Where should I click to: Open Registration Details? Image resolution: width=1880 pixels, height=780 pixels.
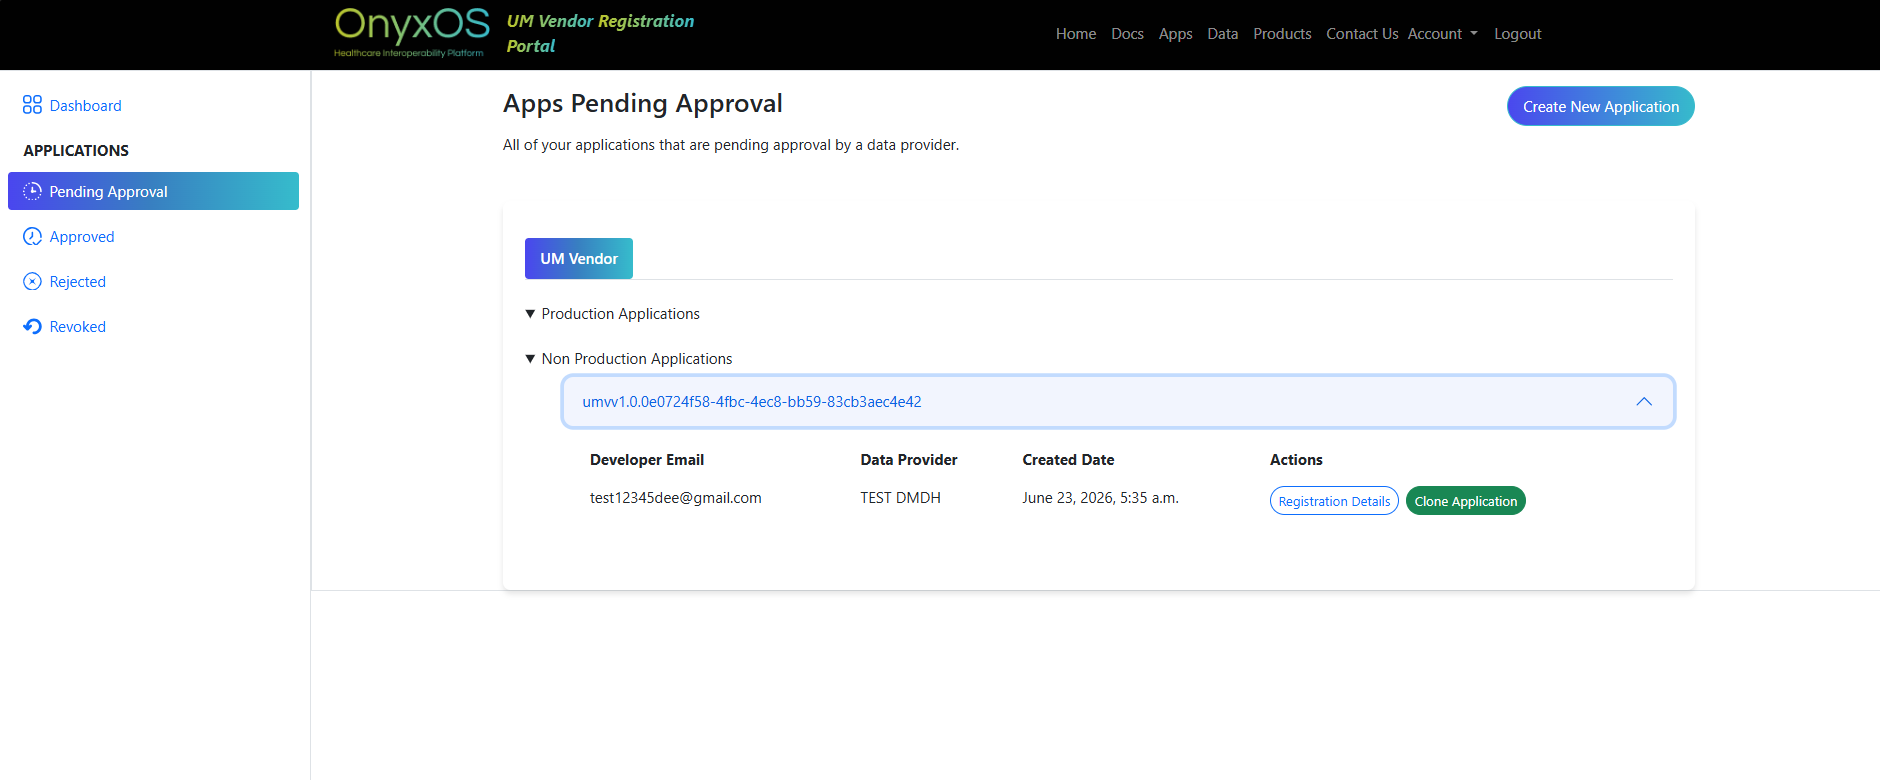pos(1334,501)
